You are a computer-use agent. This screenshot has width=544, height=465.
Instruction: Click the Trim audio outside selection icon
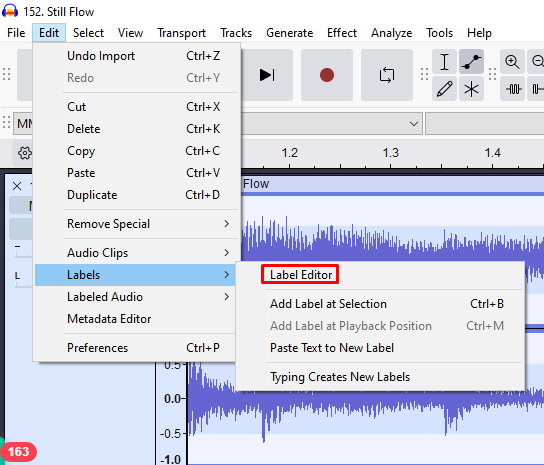pyautogui.click(x=512, y=89)
